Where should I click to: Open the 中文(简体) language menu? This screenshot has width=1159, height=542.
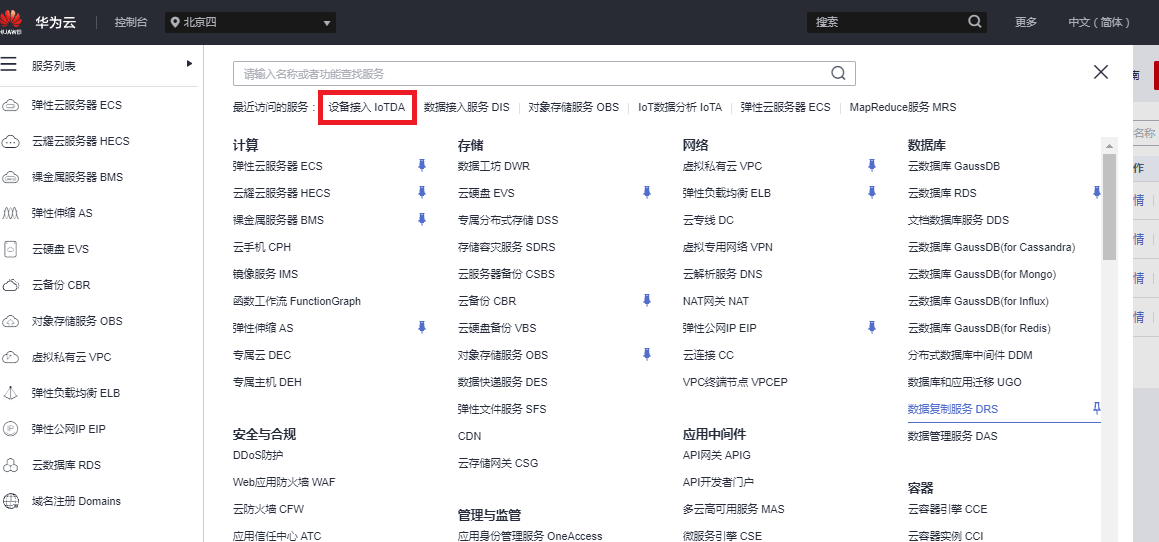(x=1099, y=22)
